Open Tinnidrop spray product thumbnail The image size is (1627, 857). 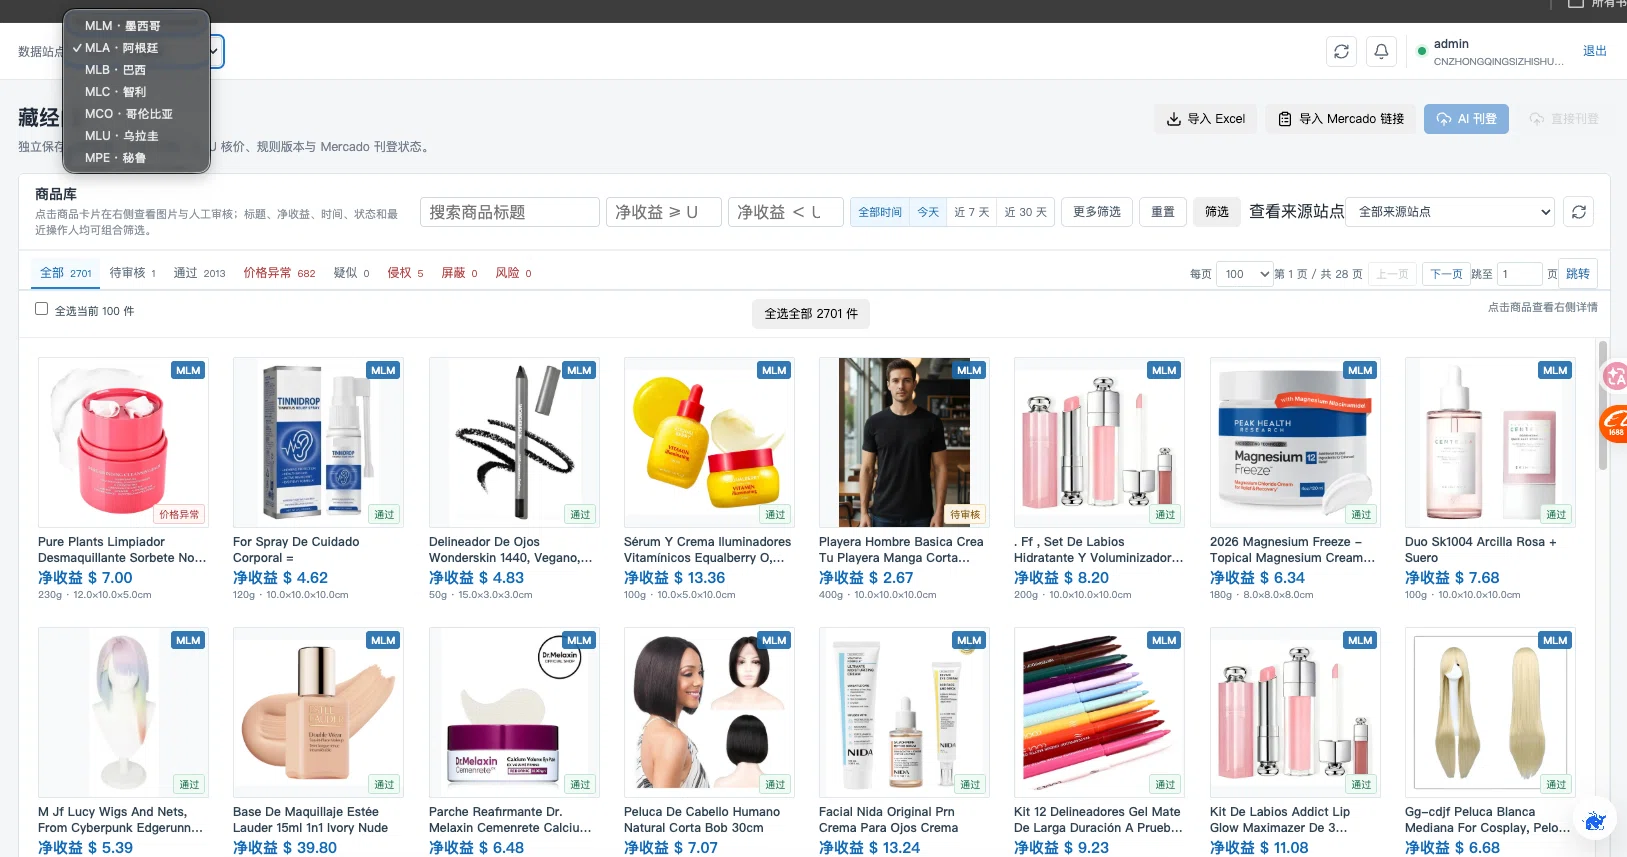318,442
